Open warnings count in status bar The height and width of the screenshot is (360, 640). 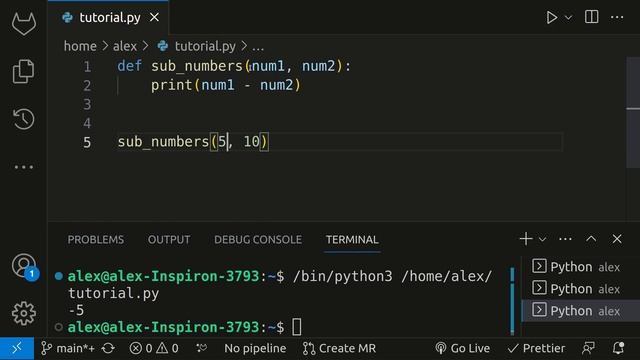click(167, 349)
